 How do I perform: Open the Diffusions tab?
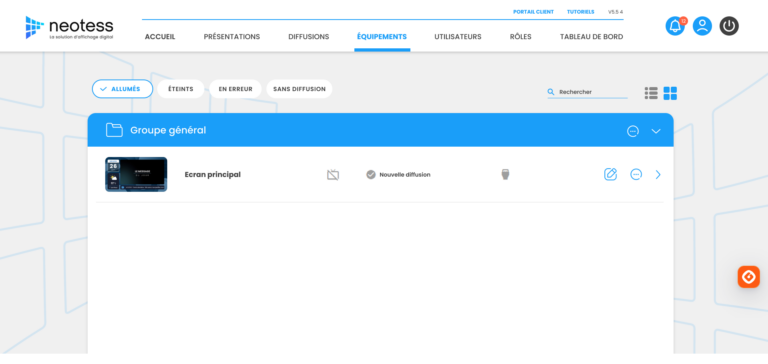coord(309,37)
